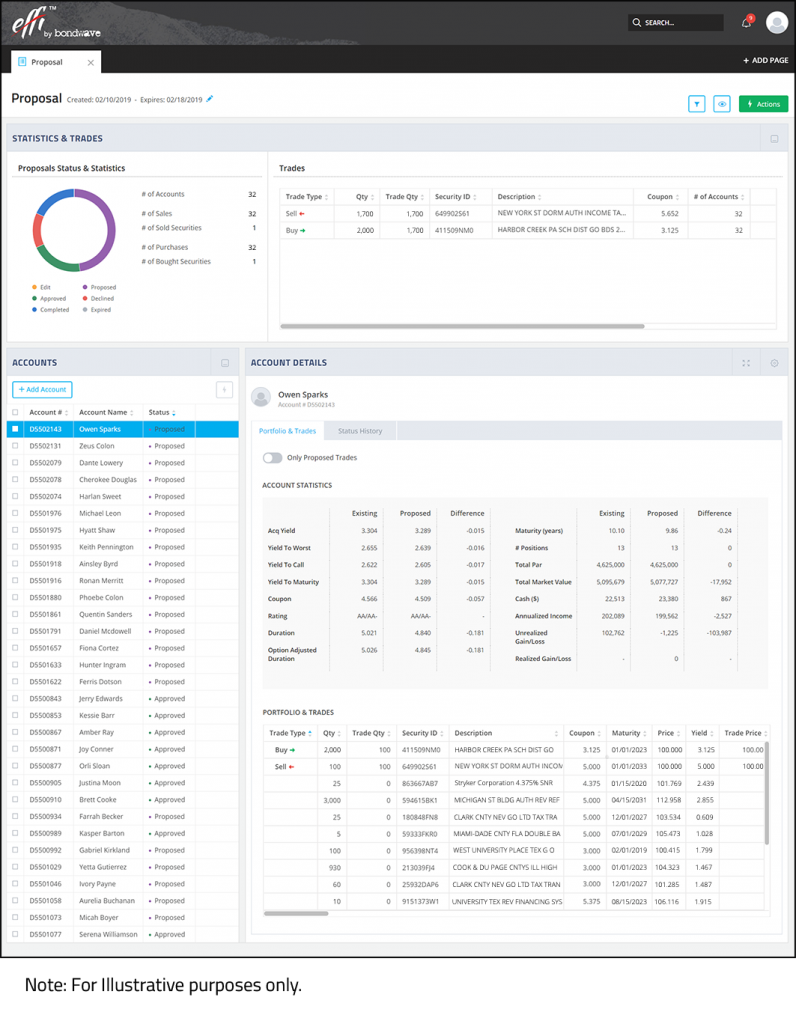Edit proposal dates with pencil icon
Image resolution: width=796 pixels, height=1024 pixels.
point(210,99)
